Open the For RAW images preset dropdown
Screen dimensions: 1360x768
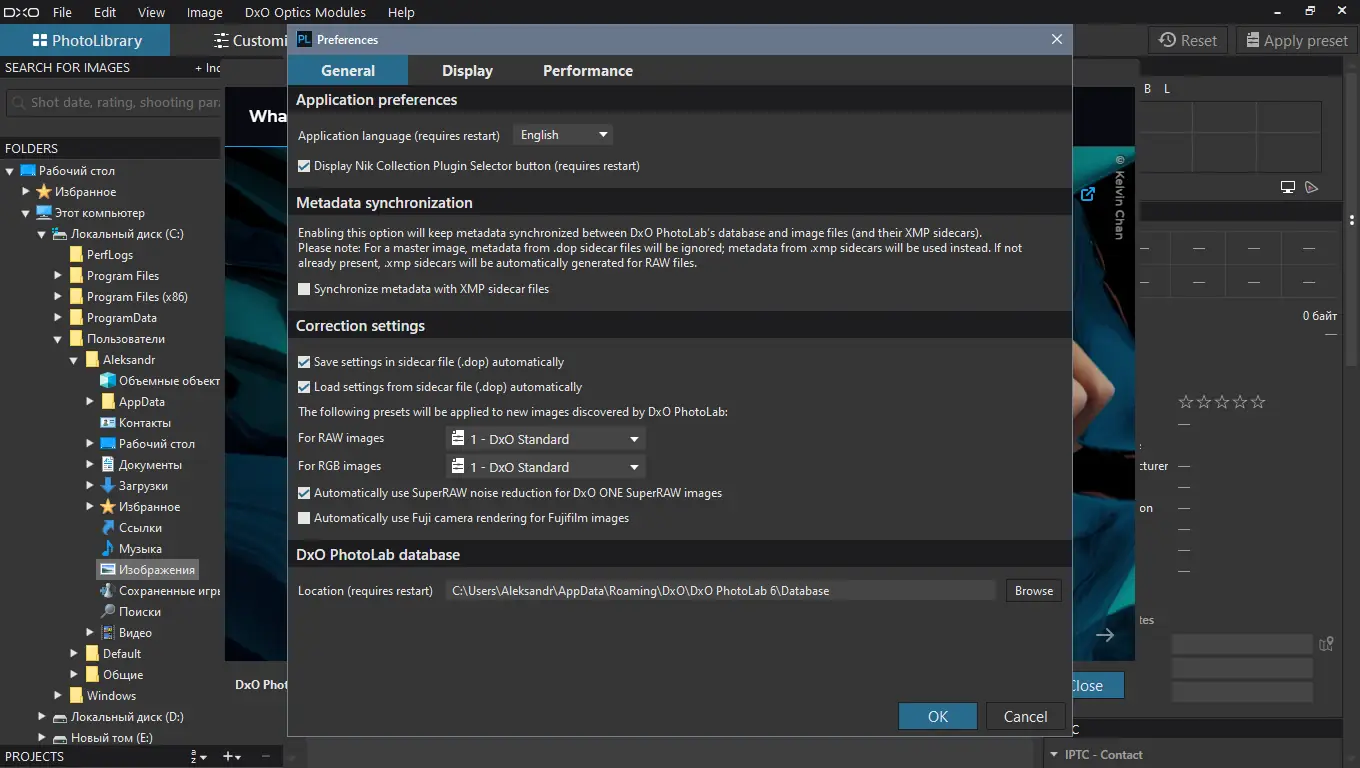pos(545,439)
